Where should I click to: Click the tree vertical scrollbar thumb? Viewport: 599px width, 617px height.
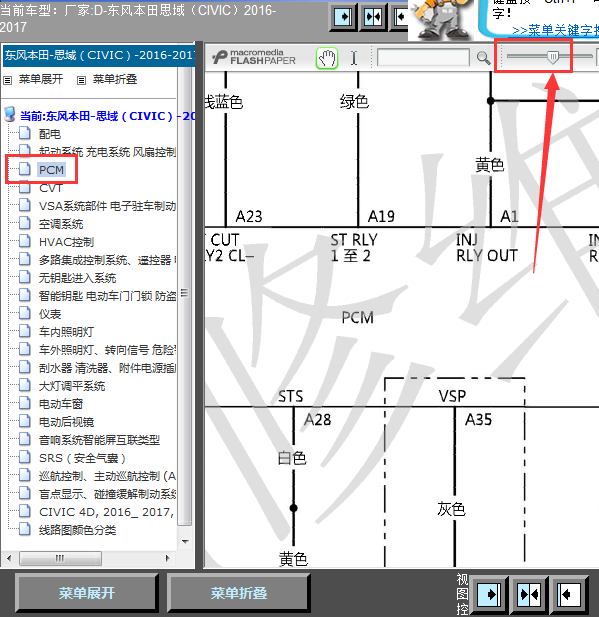(185, 293)
